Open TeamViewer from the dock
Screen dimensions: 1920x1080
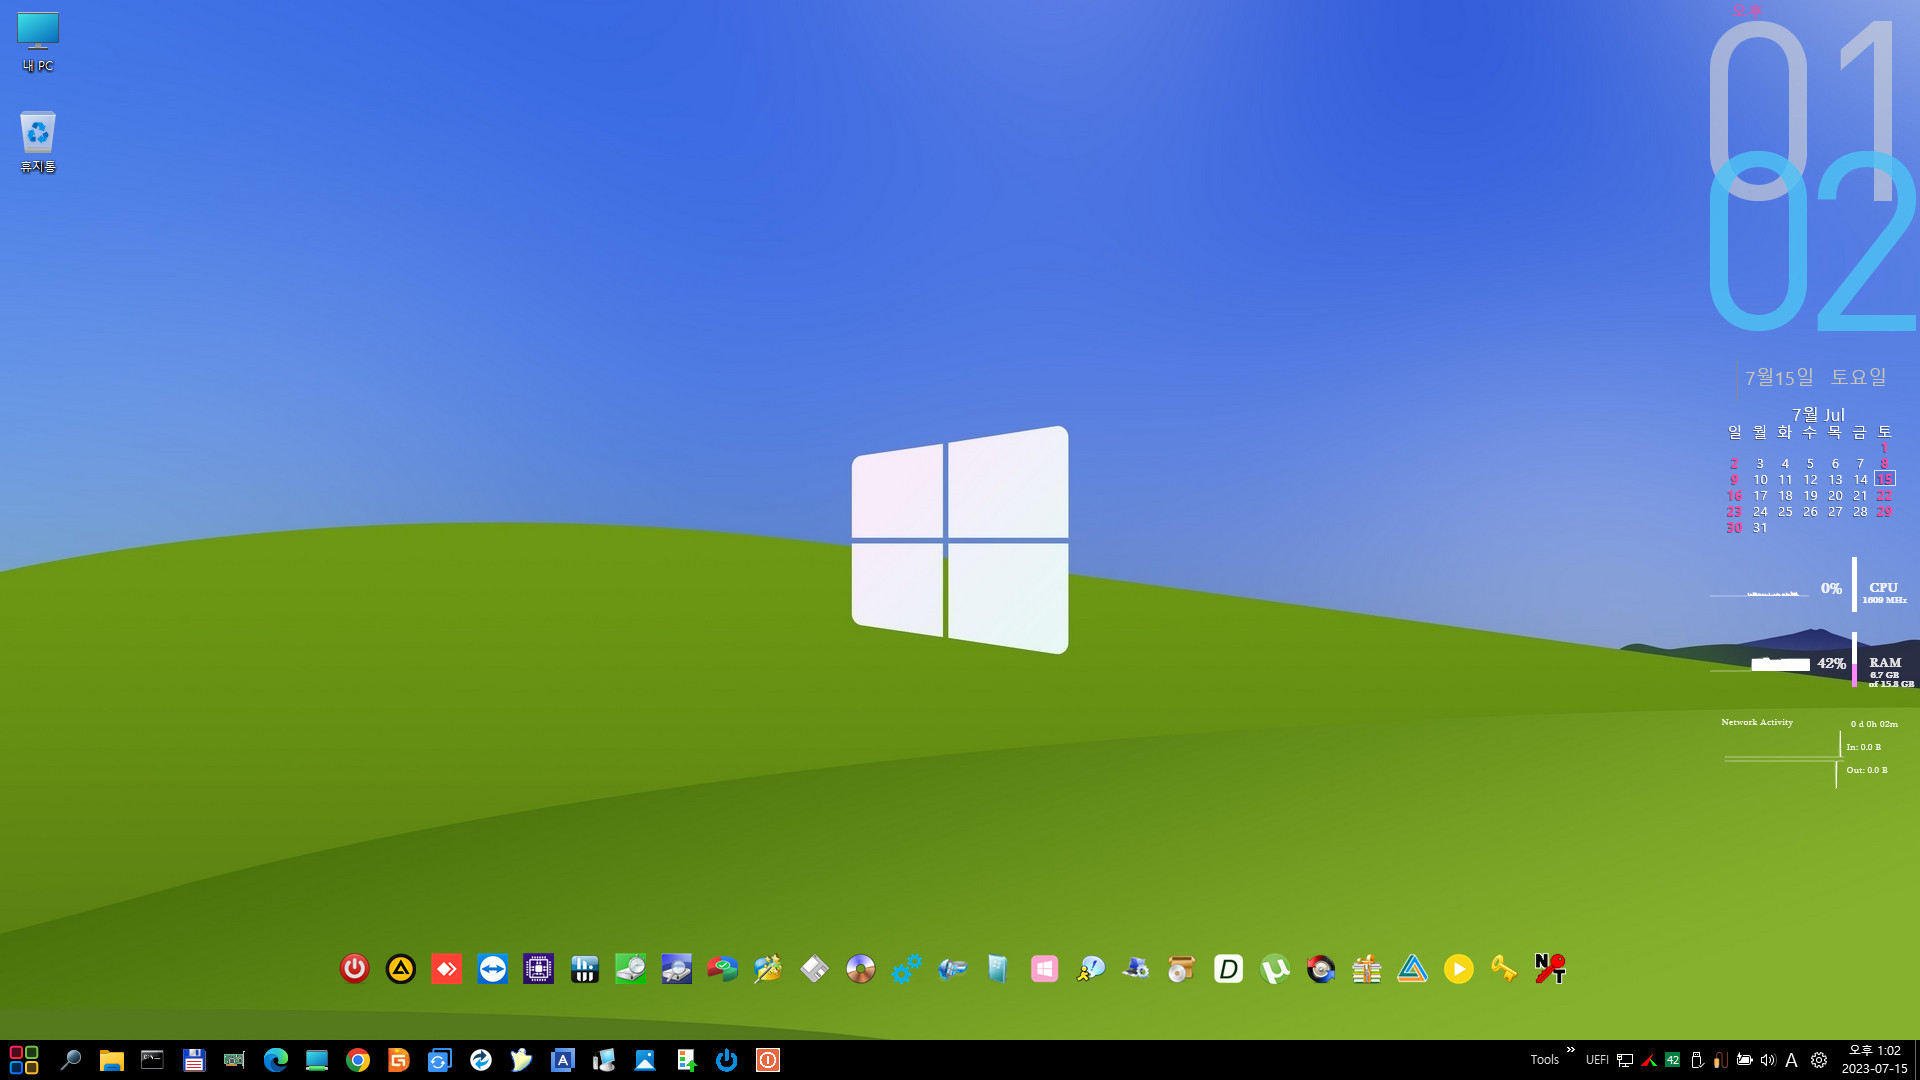[x=493, y=968]
